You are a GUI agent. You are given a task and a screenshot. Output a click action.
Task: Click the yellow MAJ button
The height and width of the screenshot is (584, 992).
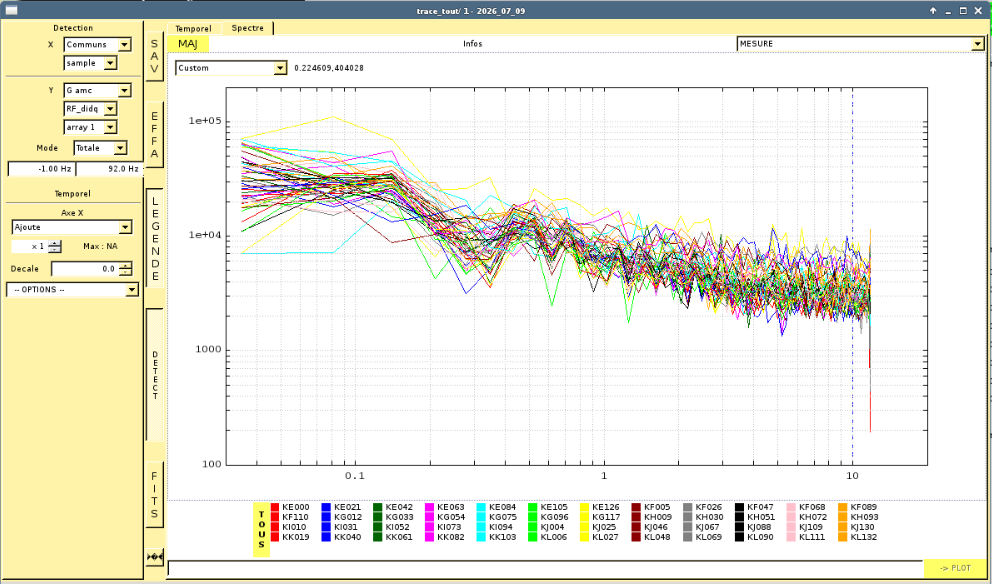[x=188, y=44]
